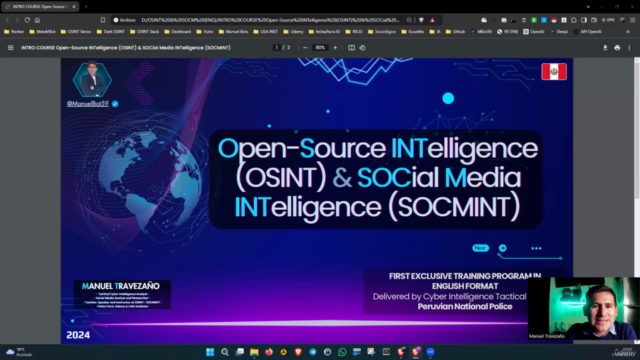The height and width of the screenshot is (360, 640).
Task: Open the Manuel Bots bookmarks folder
Action: (233, 31)
